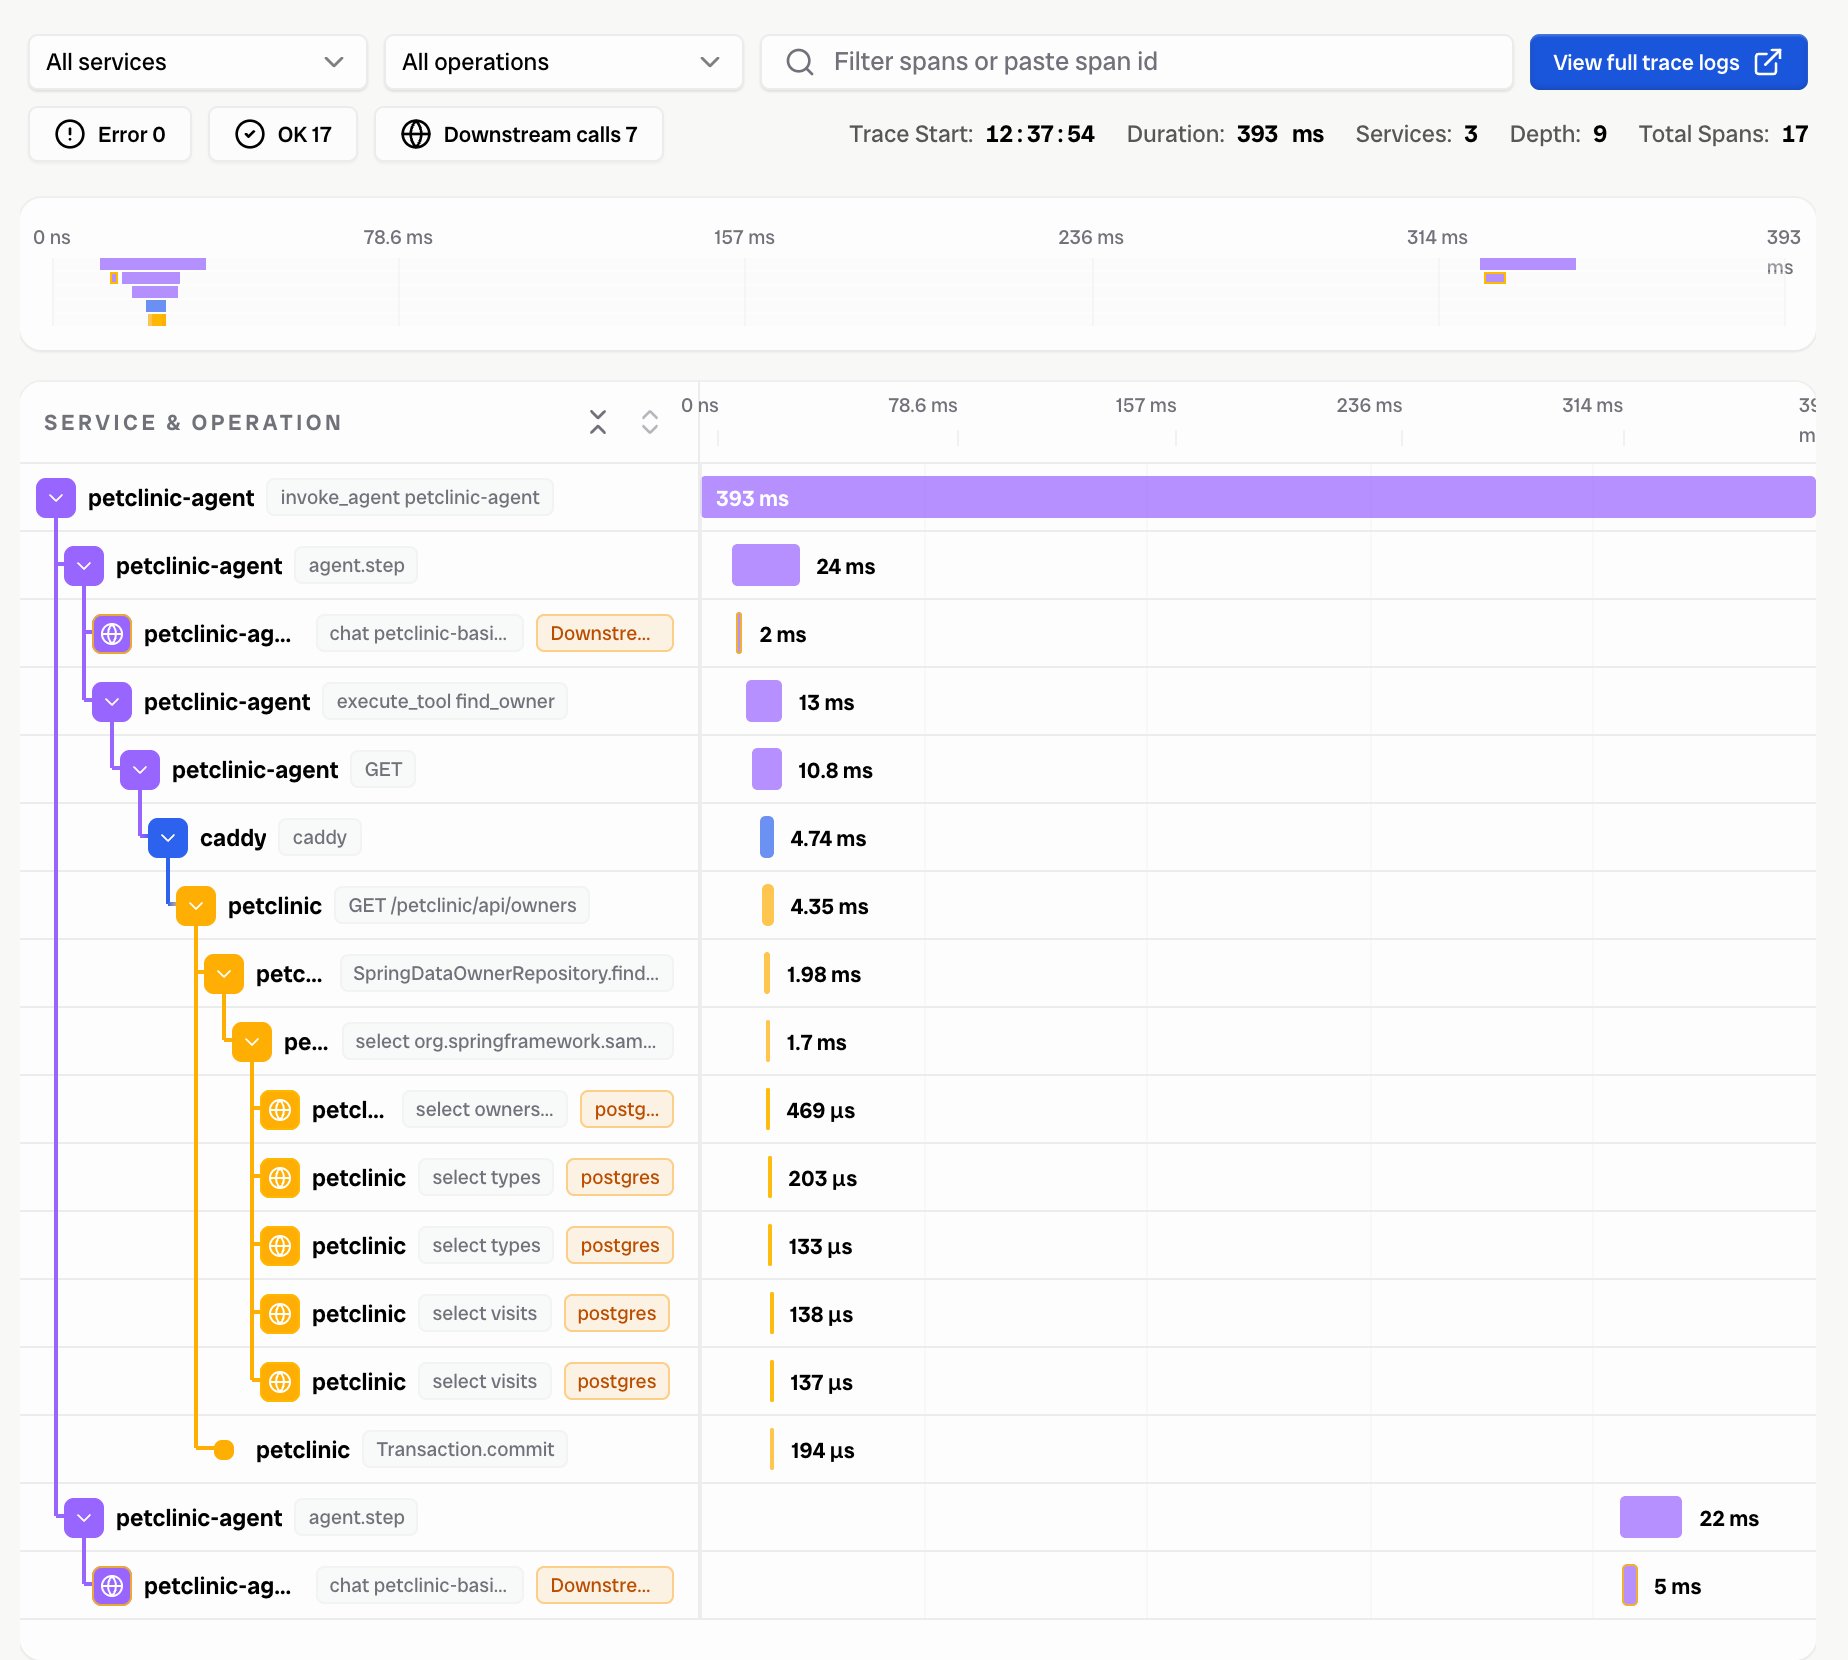
Task: Expand all spans icon in header
Action: click(650, 422)
